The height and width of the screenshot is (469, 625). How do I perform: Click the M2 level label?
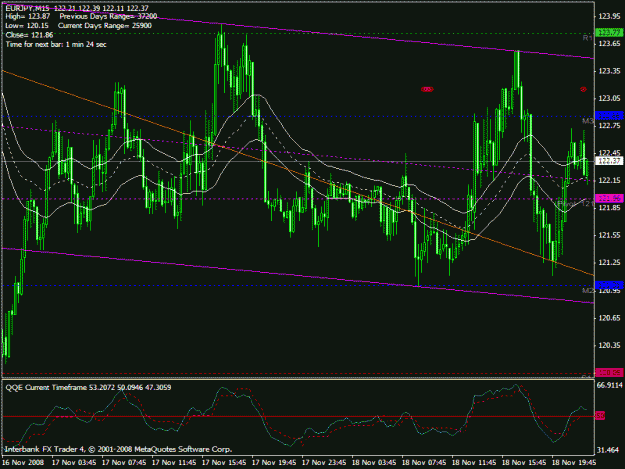tap(588, 290)
